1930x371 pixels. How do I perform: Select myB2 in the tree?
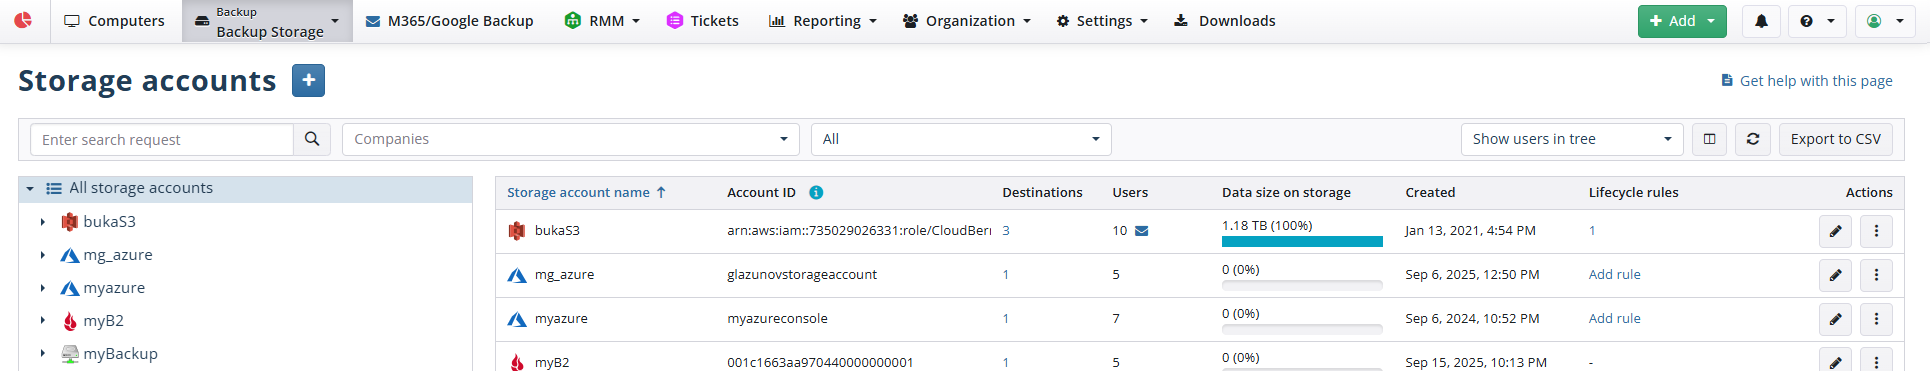pos(103,321)
